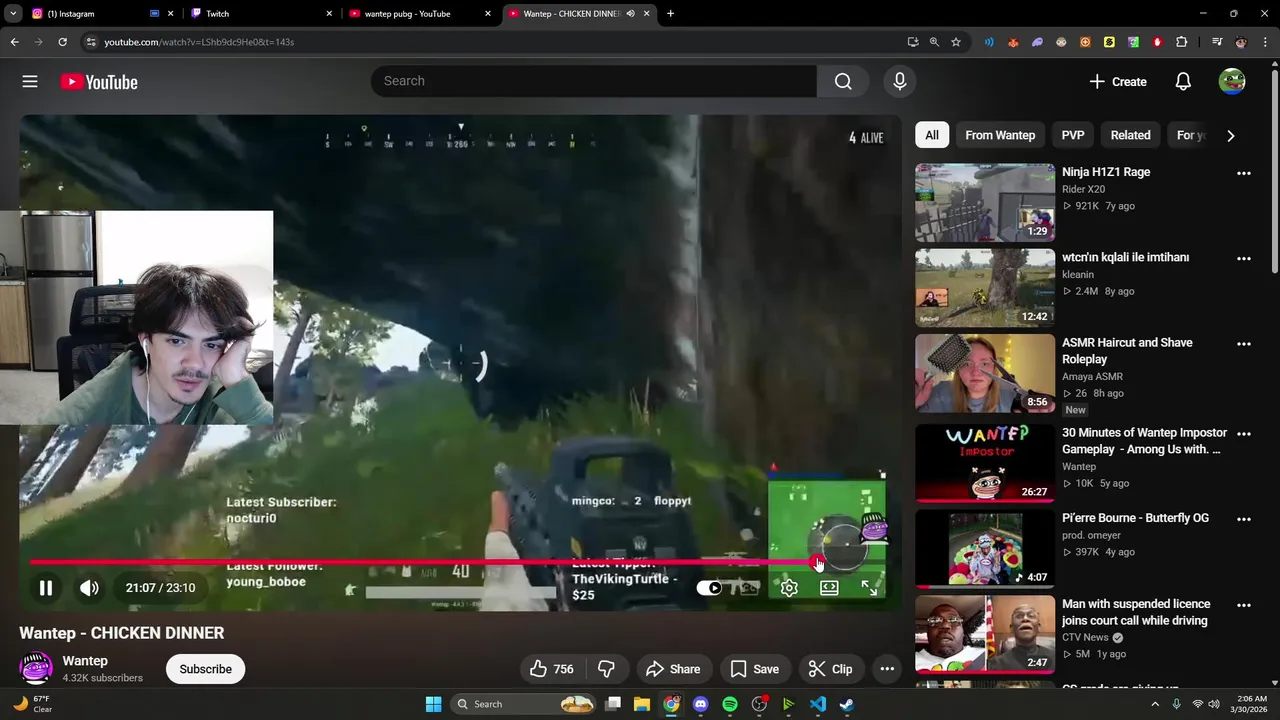Image resolution: width=1280 pixels, height=720 pixels.
Task: Click the Wantep channel avatar
Action: [x=36, y=668]
